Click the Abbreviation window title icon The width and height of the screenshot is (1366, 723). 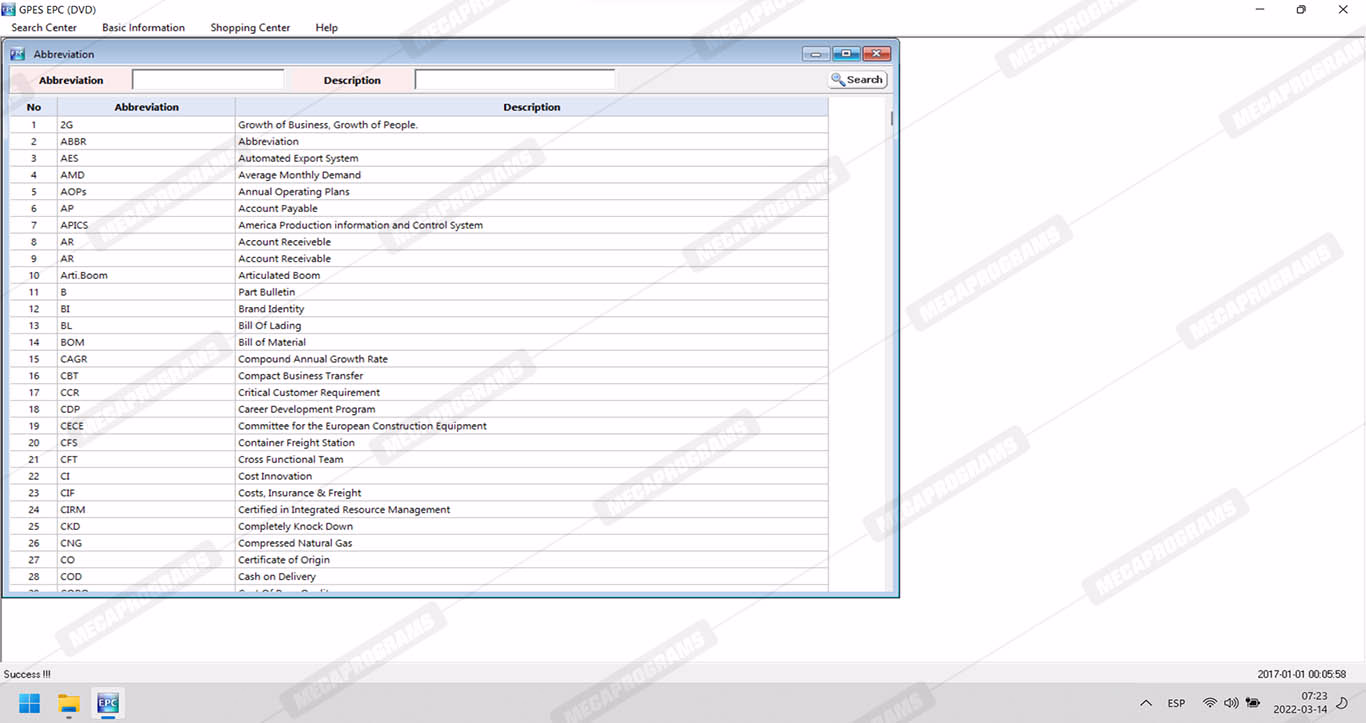[17, 54]
